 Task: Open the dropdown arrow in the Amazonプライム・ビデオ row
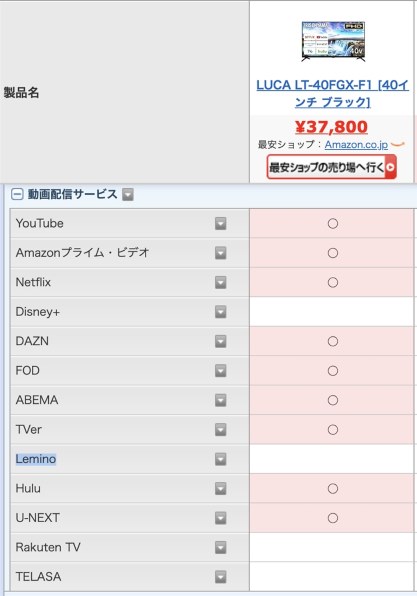tap(220, 253)
